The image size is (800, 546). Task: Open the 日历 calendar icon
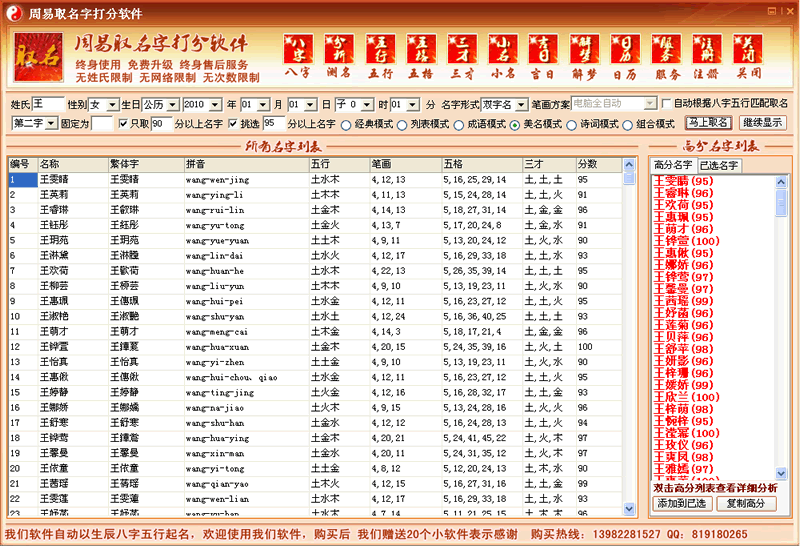pyautogui.click(x=625, y=56)
